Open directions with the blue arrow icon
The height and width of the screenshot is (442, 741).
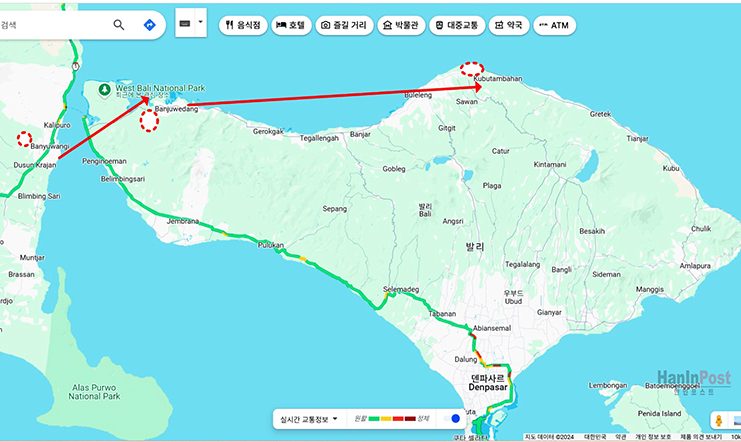click(149, 25)
